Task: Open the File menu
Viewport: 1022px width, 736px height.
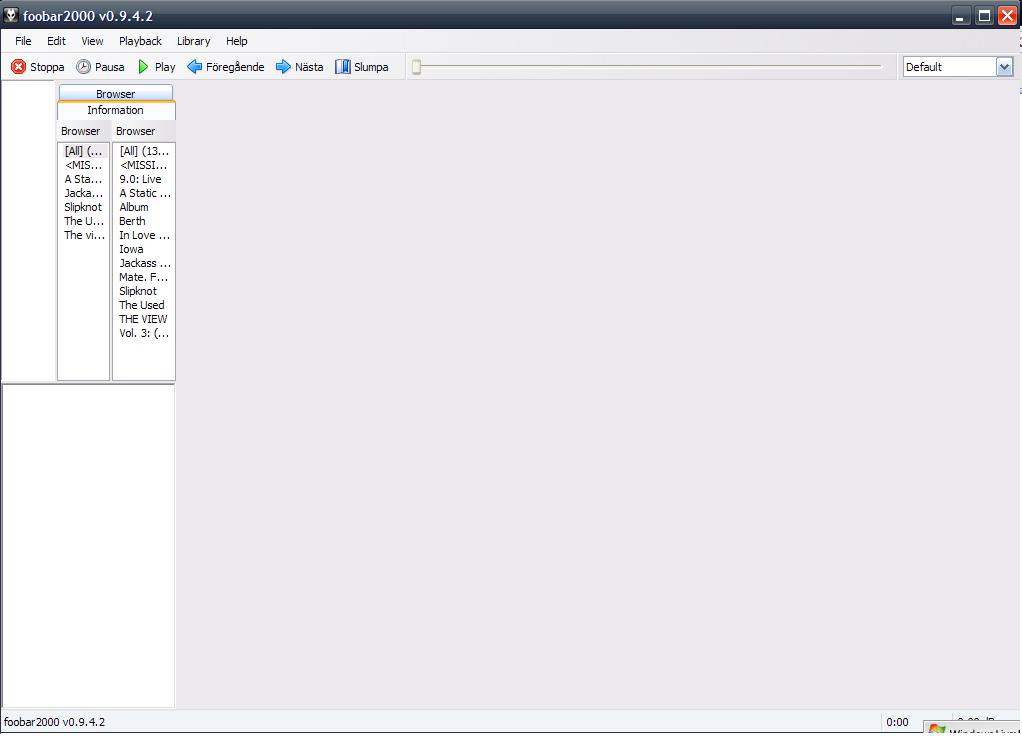Action: point(23,41)
